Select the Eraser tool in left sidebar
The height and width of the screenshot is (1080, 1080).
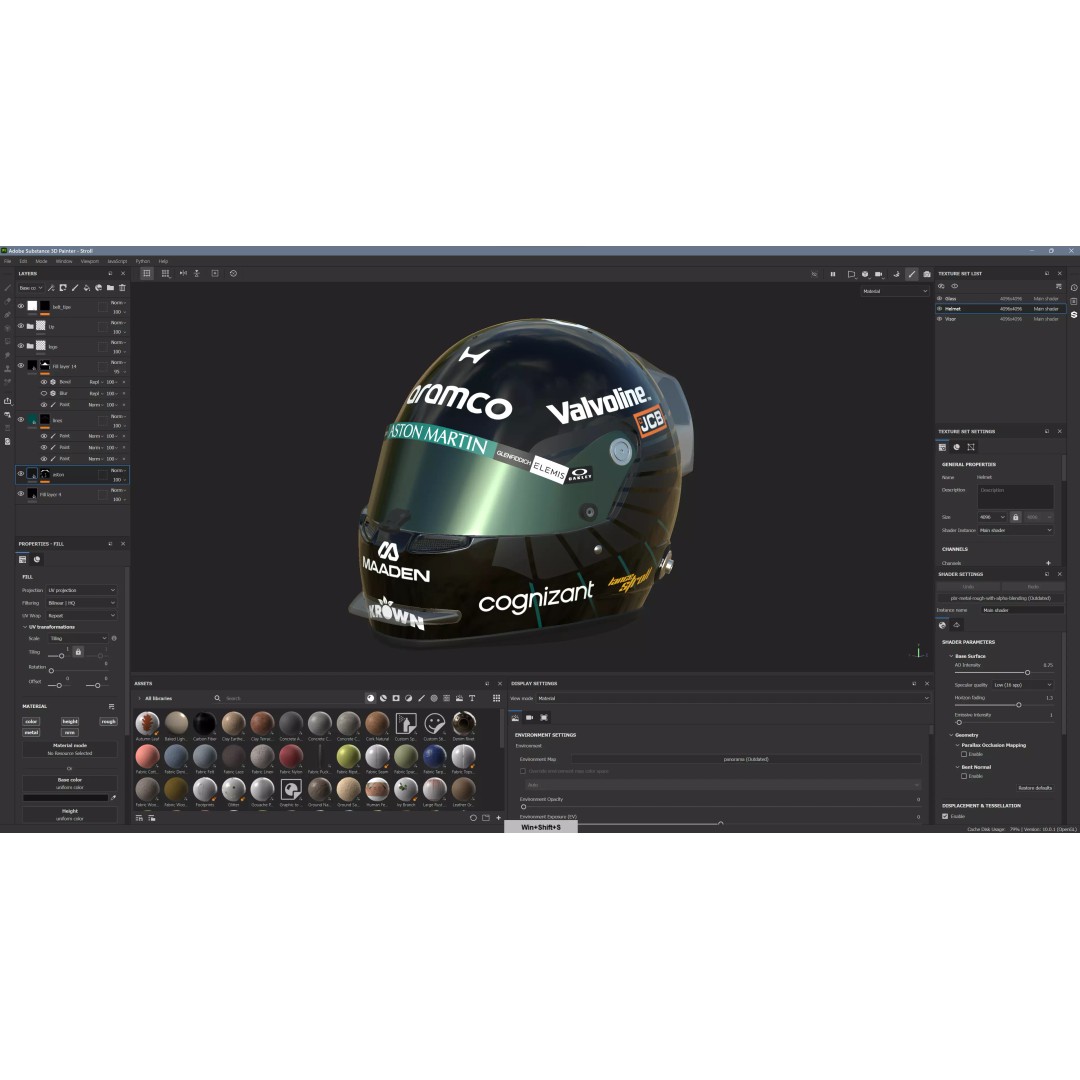pos(8,301)
